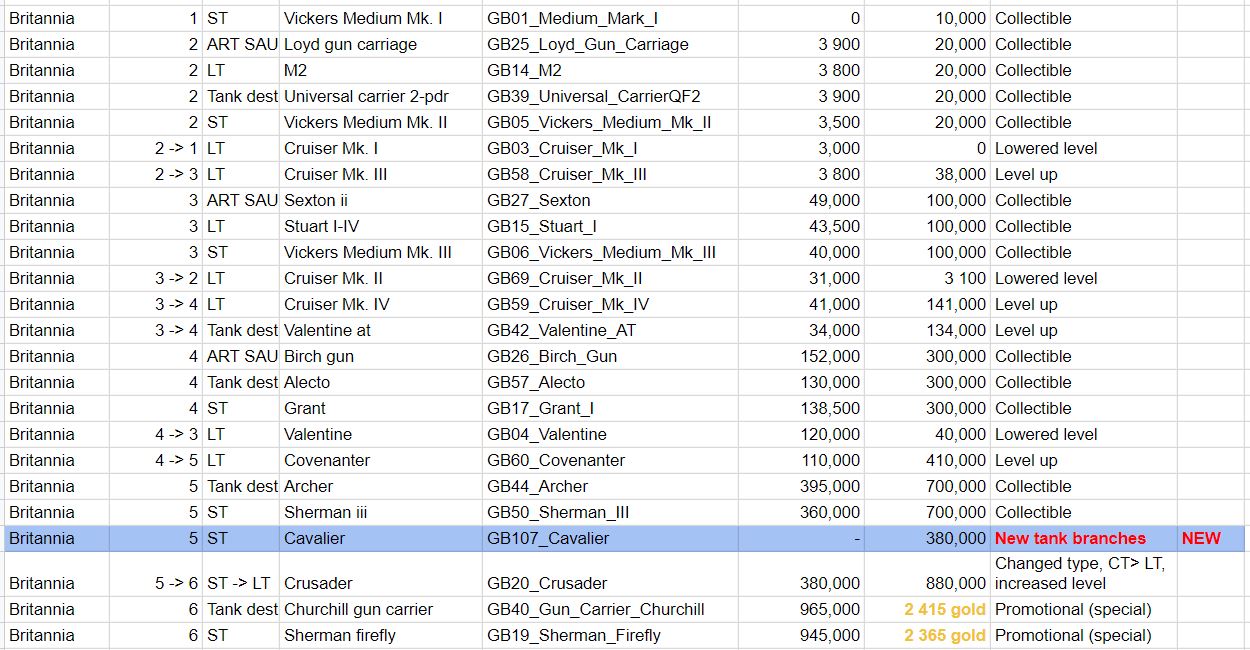
Task: Select the Grant name cell
Action: [x=380, y=408]
